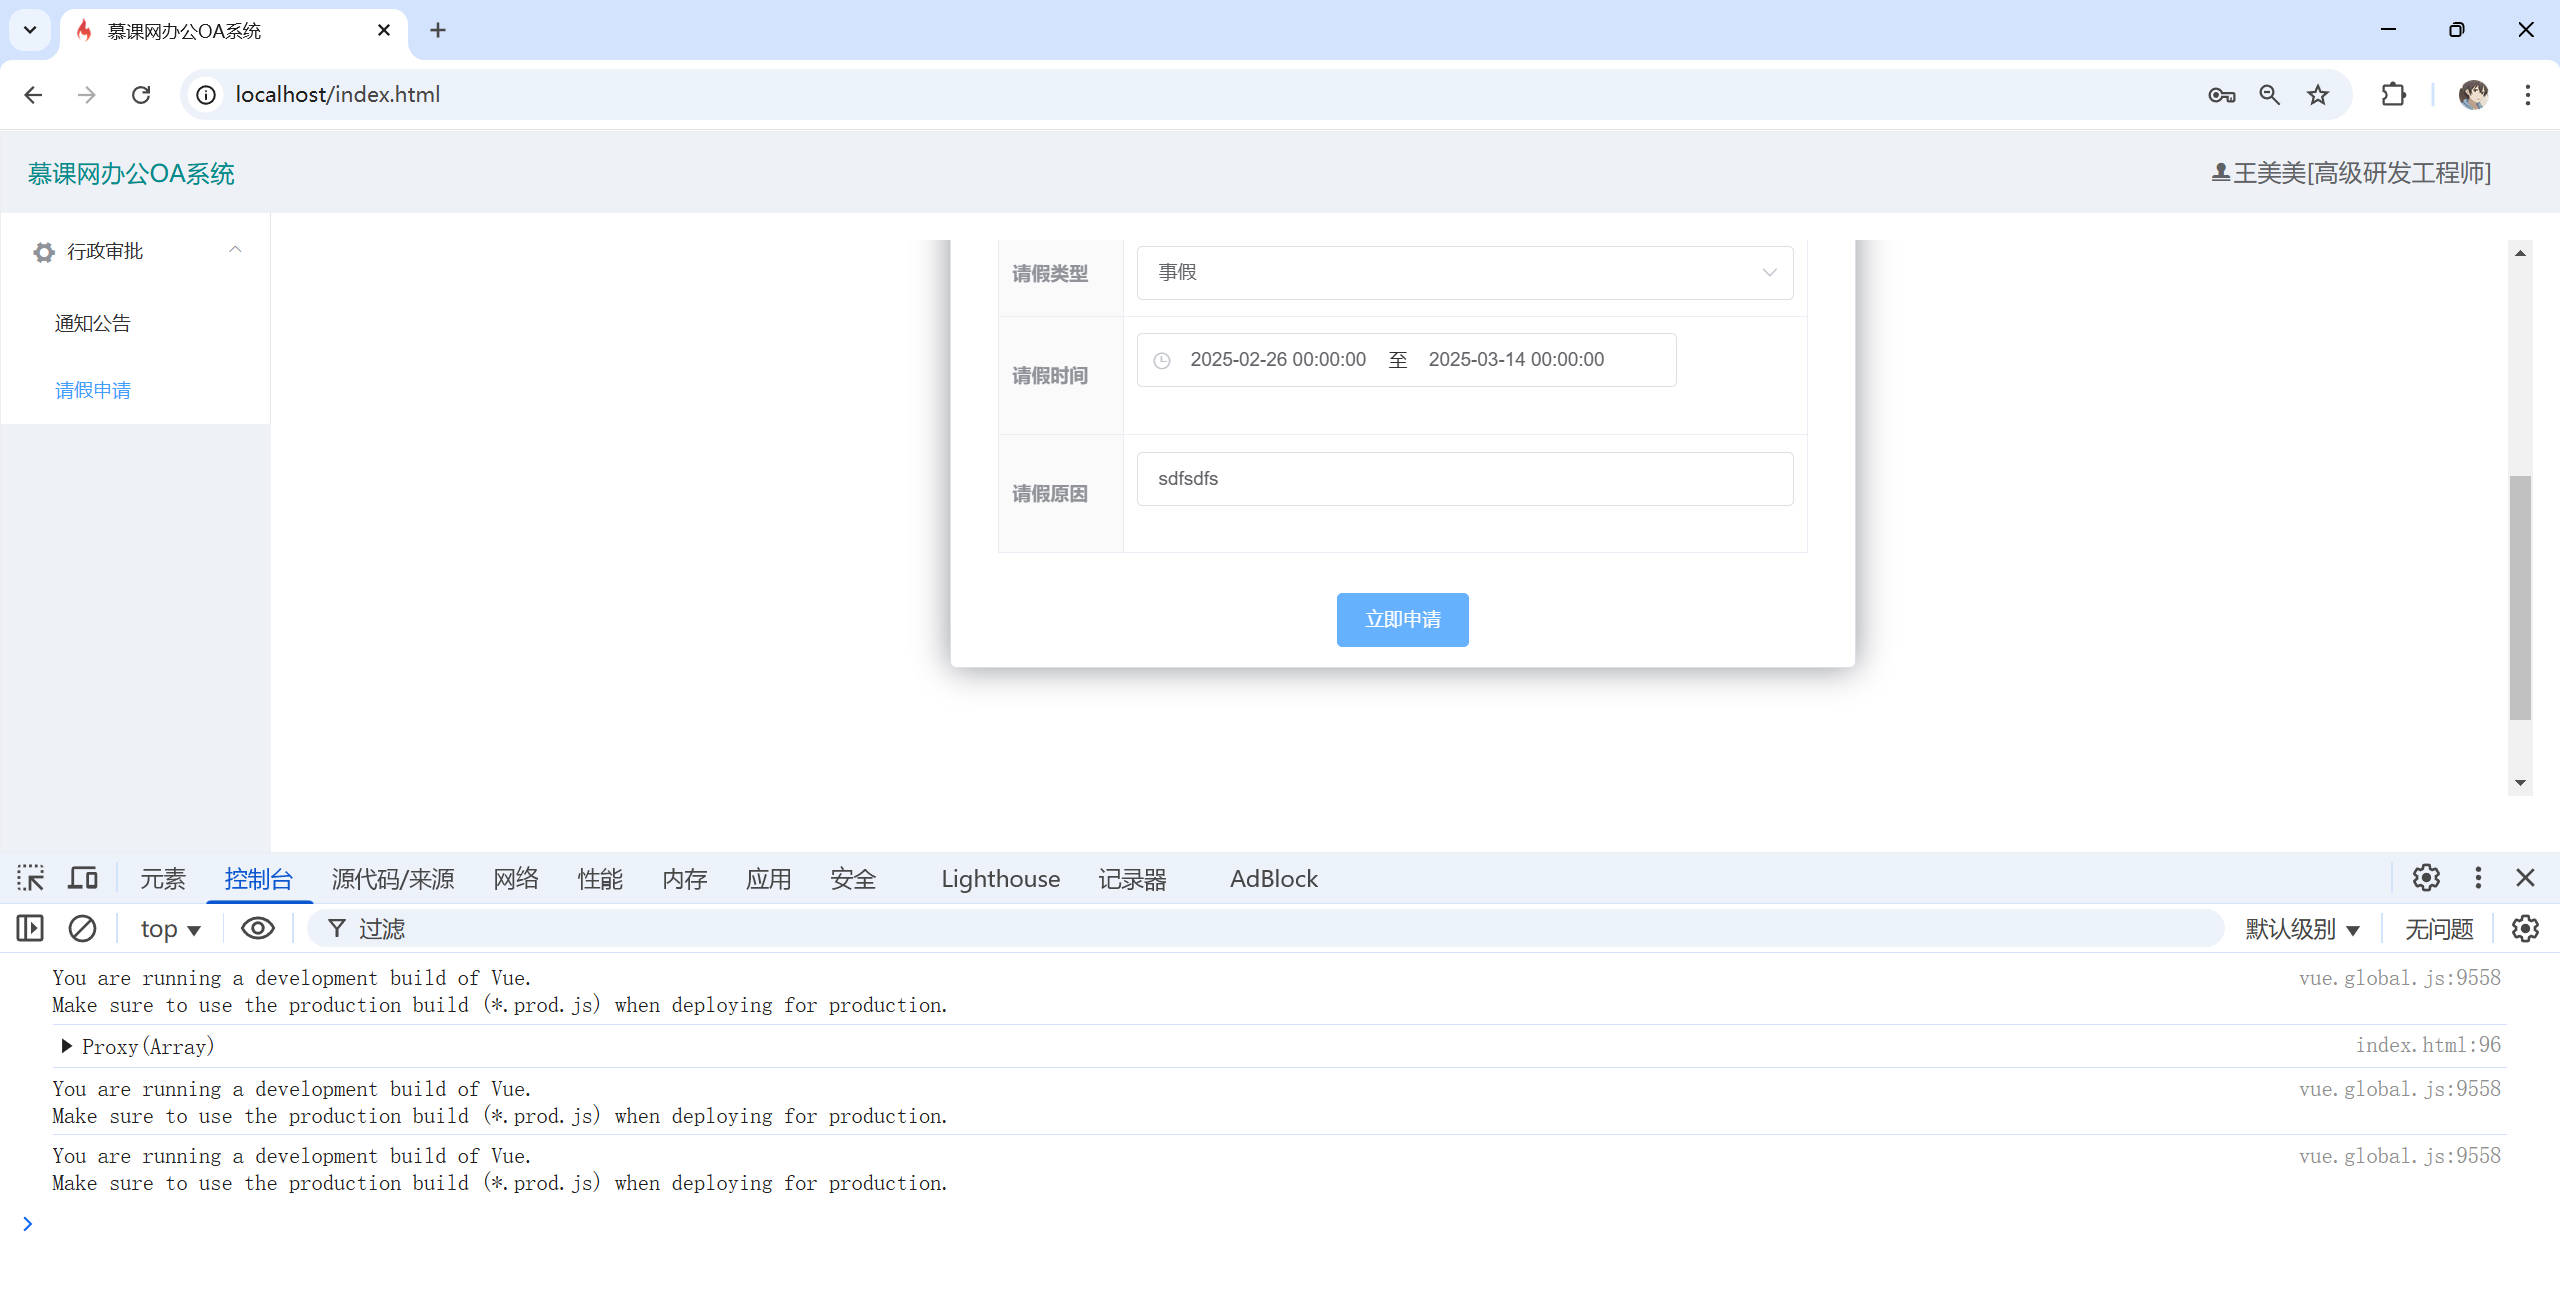Click the 请假原因 text input field

click(x=1464, y=479)
